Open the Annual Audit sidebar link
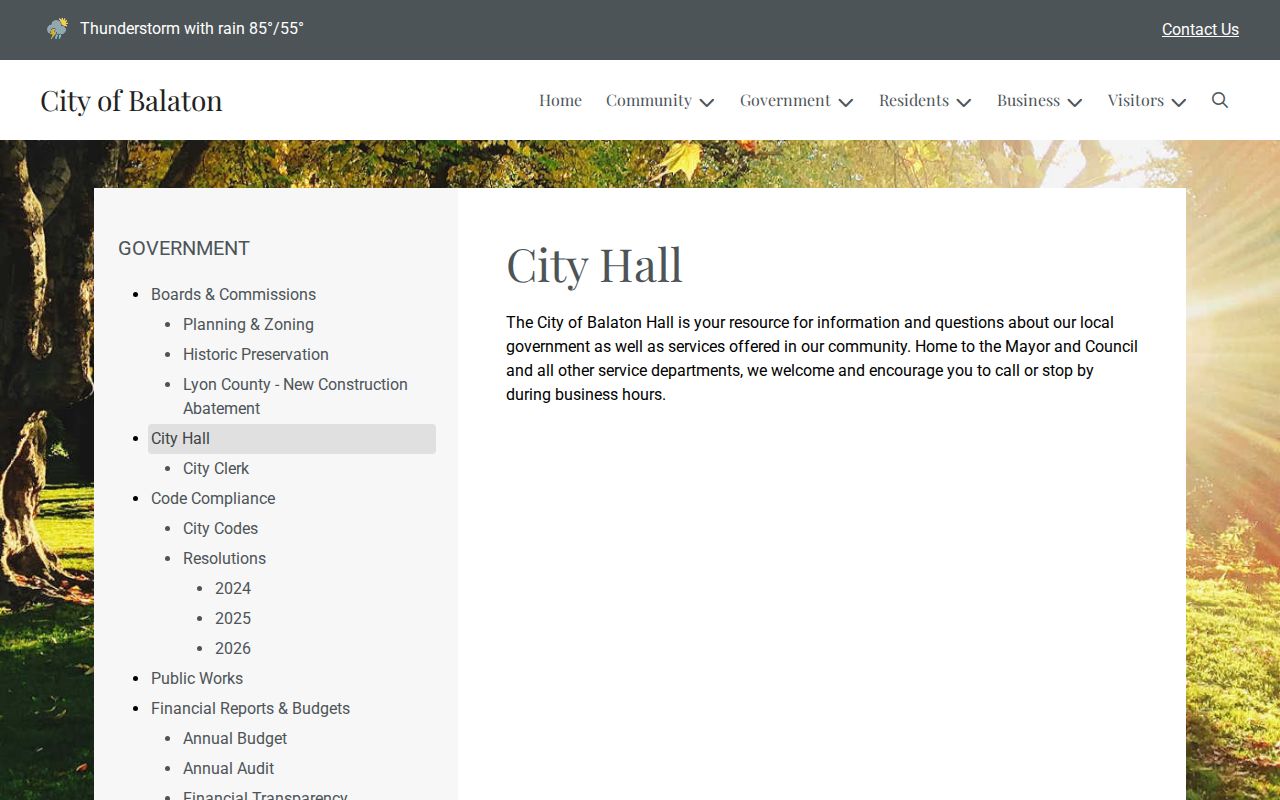Viewport: 1280px width, 800px height. [228, 768]
